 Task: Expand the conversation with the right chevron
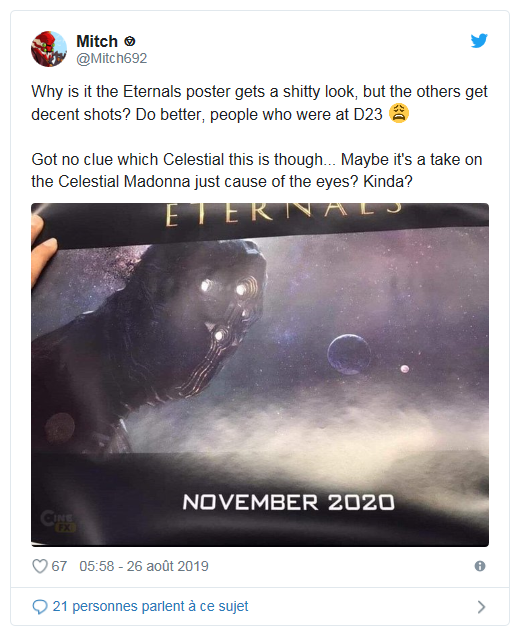pyautogui.click(x=481, y=607)
